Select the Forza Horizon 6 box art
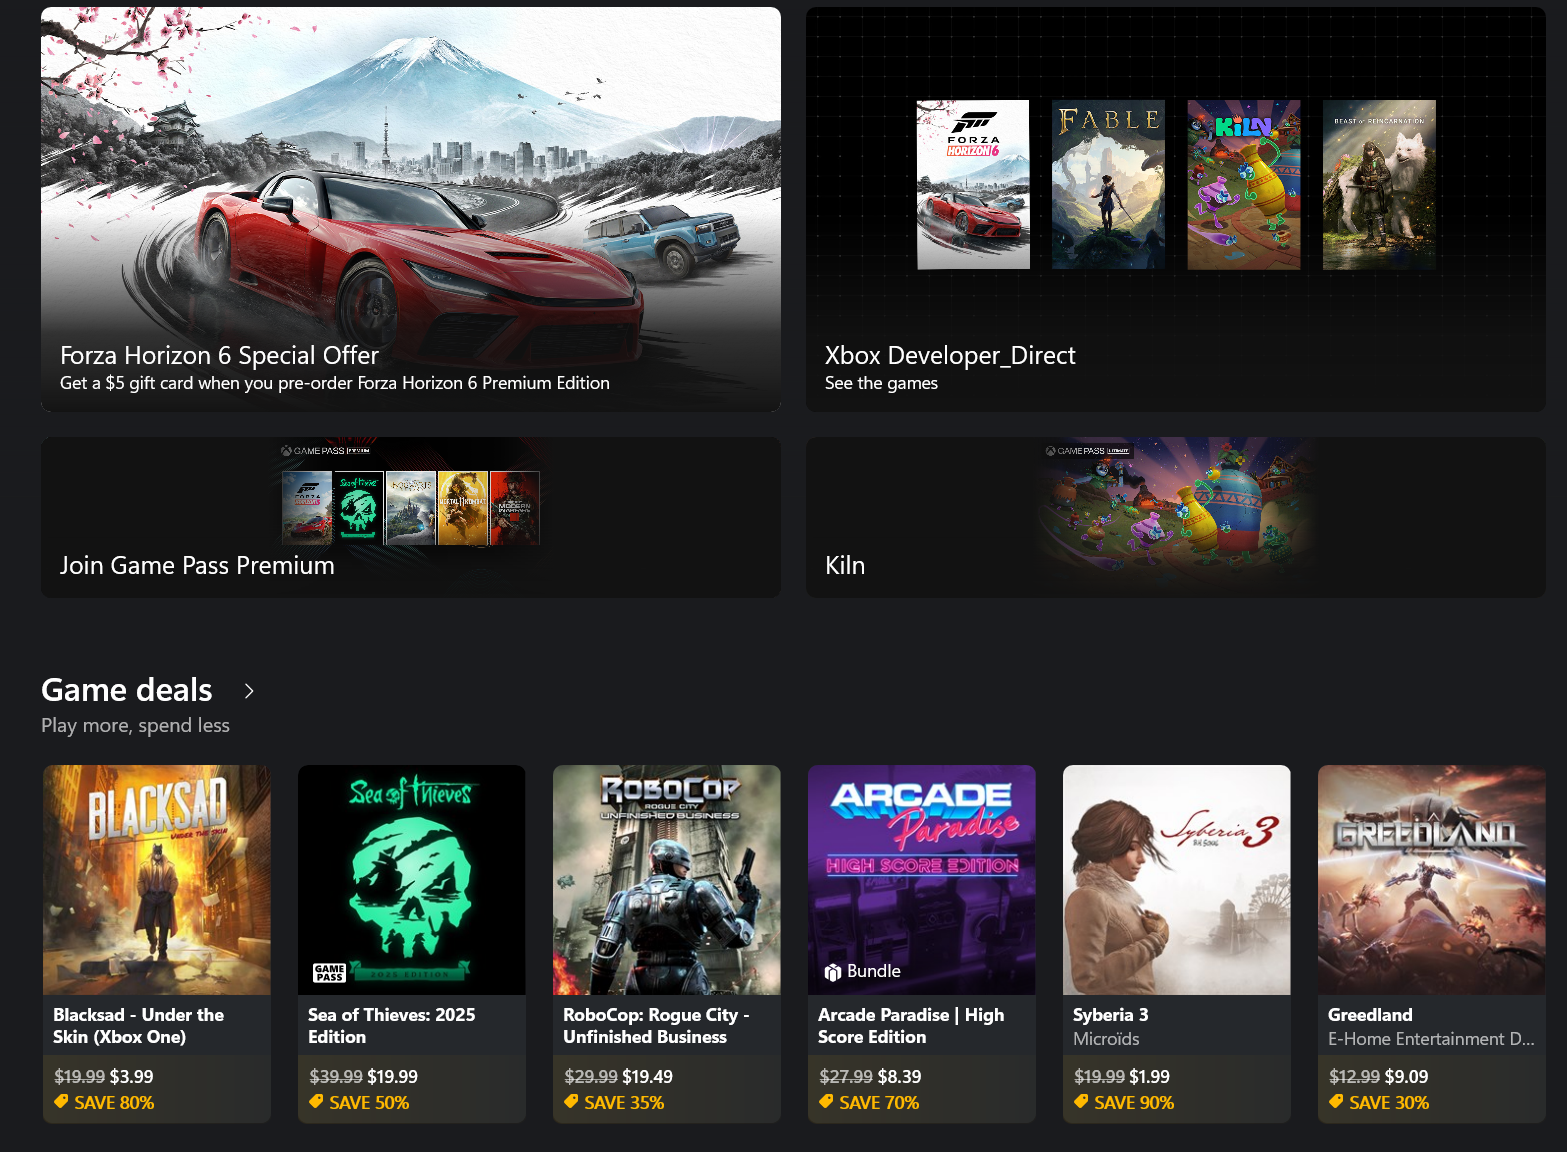This screenshot has height=1152, width=1567. (973, 184)
